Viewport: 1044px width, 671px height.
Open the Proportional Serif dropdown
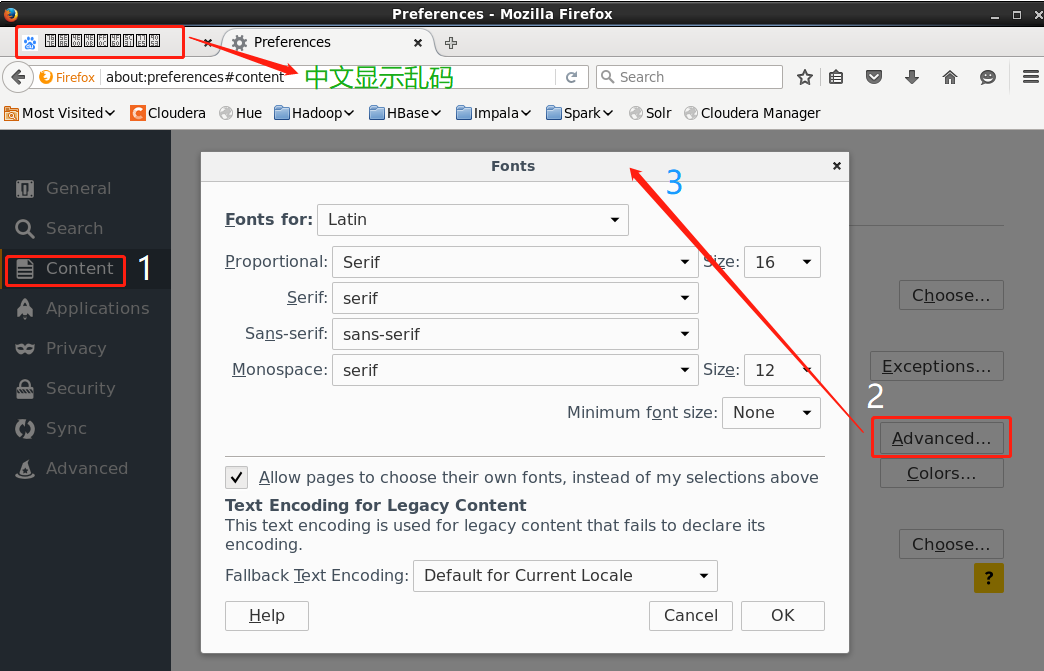[515, 262]
